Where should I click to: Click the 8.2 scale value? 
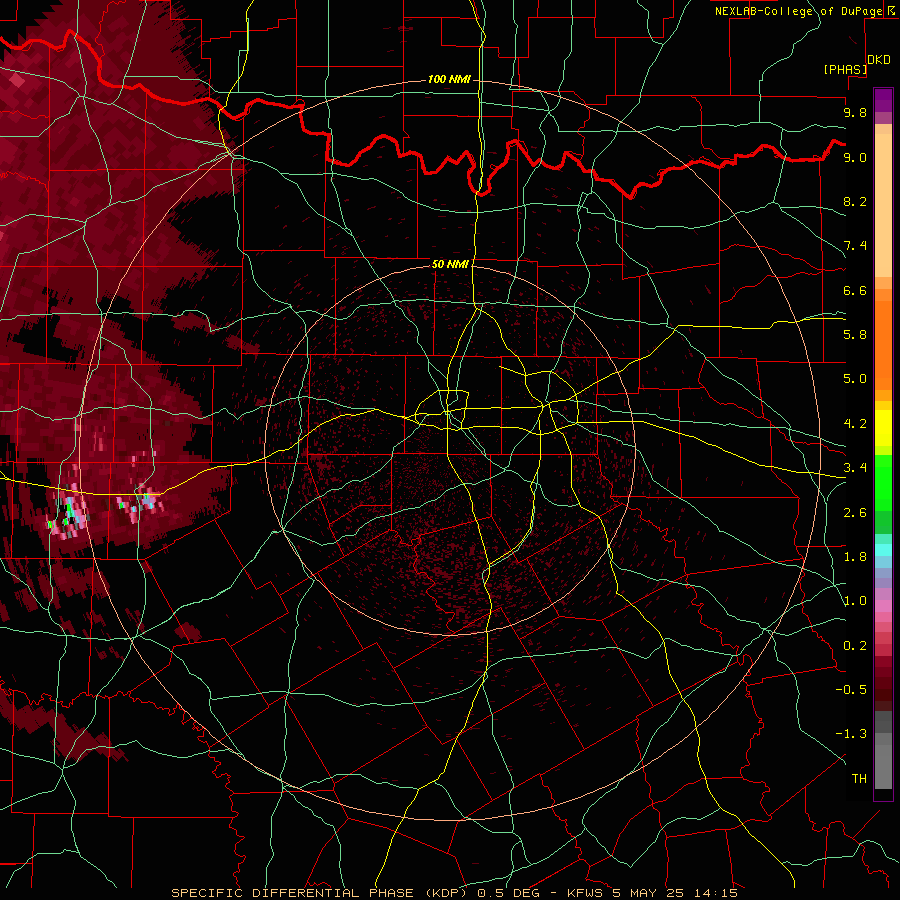pyautogui.click(x=855, y=201)
